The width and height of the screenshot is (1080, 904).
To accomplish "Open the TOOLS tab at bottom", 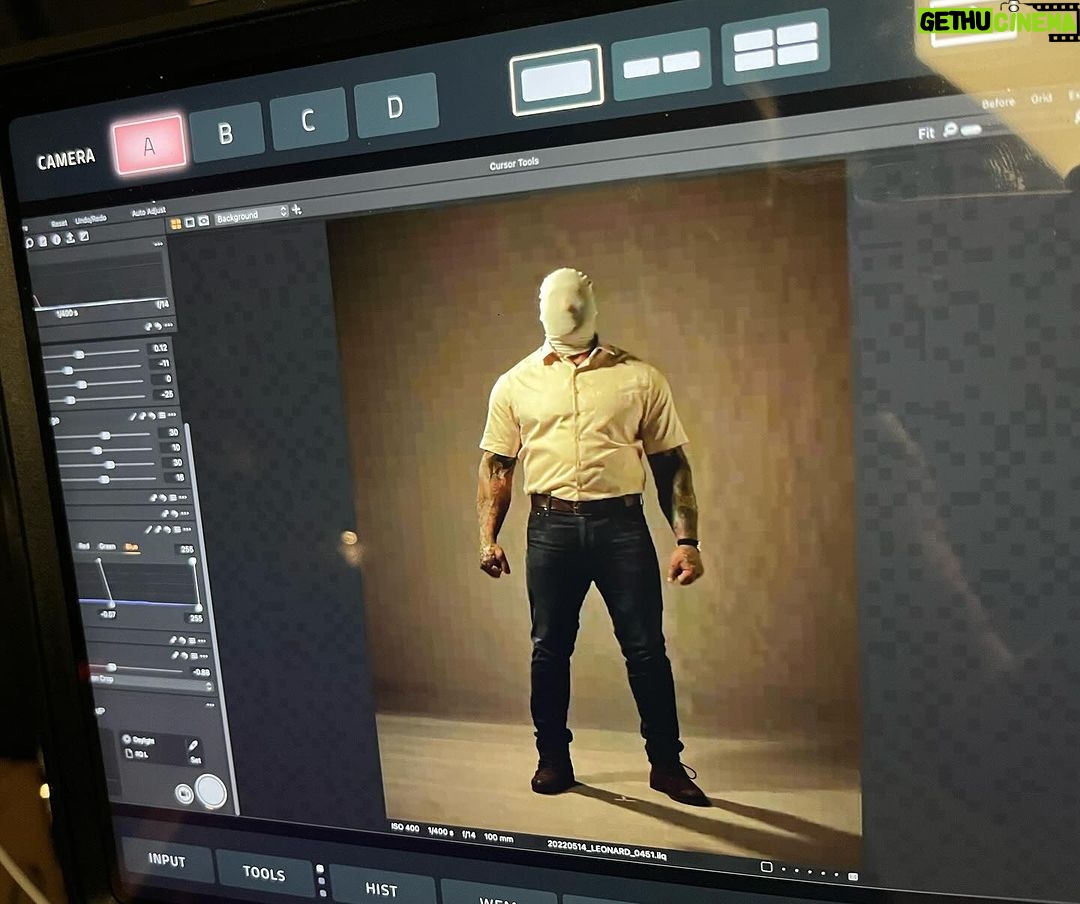I will (x=264, y=873).
